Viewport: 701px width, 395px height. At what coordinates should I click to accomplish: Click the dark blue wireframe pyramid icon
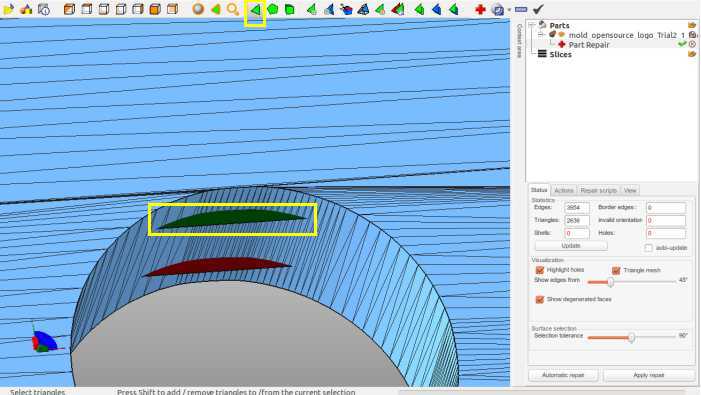(x=363, y=9)
